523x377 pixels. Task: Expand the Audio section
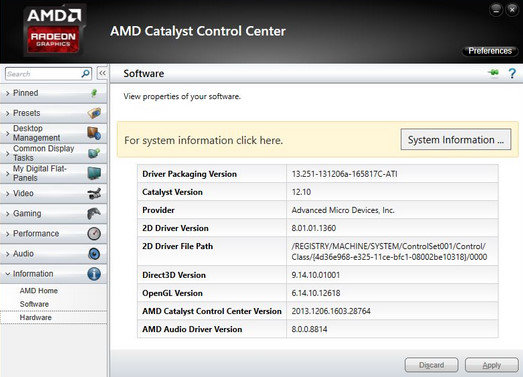(x=53, y=254)
